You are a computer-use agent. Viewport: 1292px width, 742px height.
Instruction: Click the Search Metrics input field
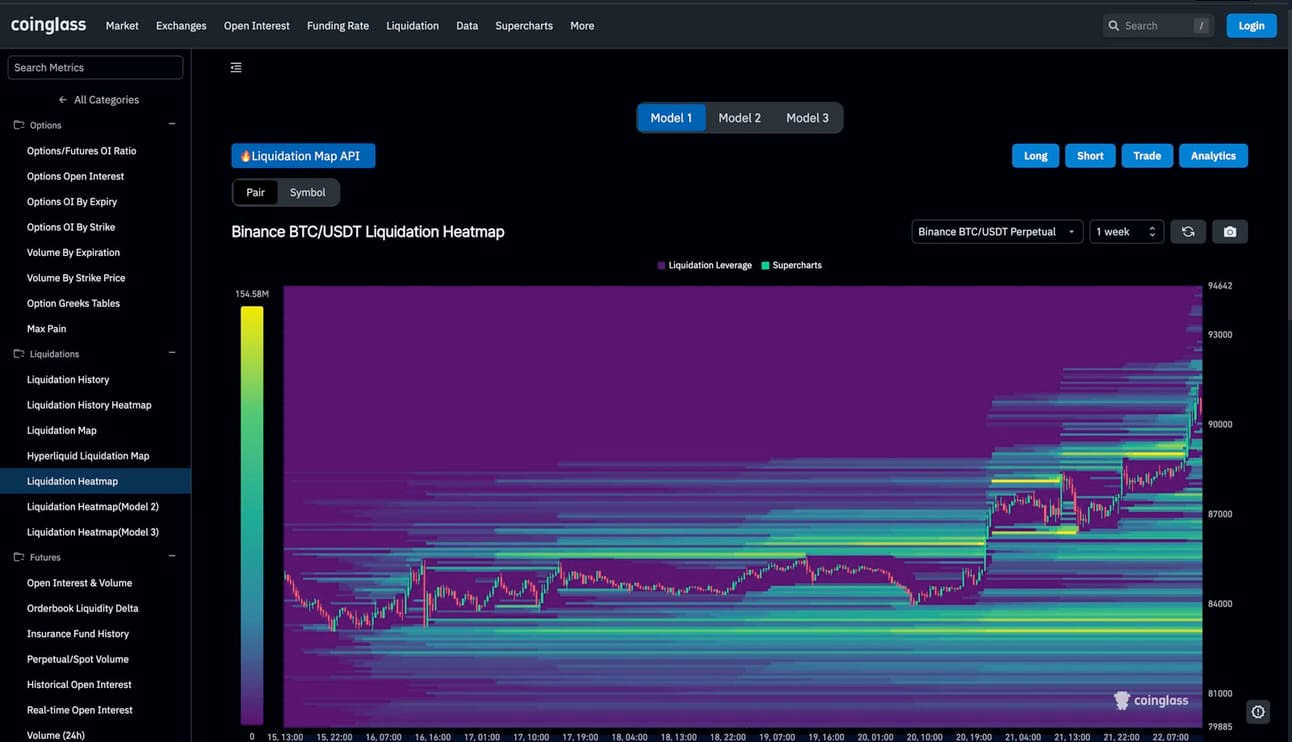click(95, 68)
